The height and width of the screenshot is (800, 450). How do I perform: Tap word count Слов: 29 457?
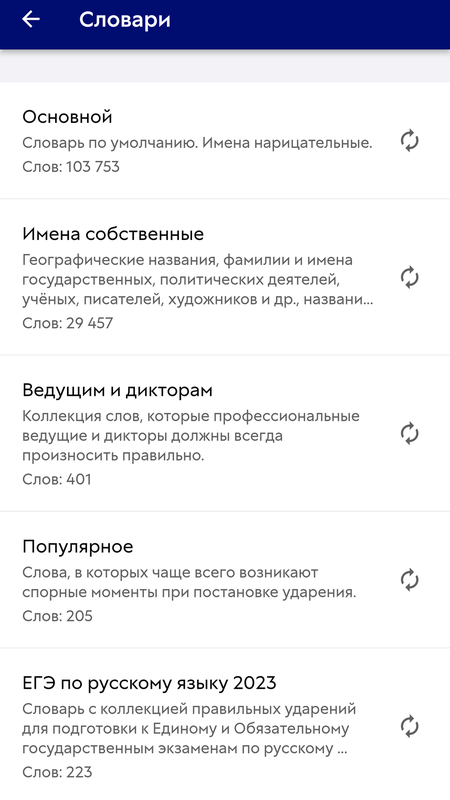click(67, 323)
